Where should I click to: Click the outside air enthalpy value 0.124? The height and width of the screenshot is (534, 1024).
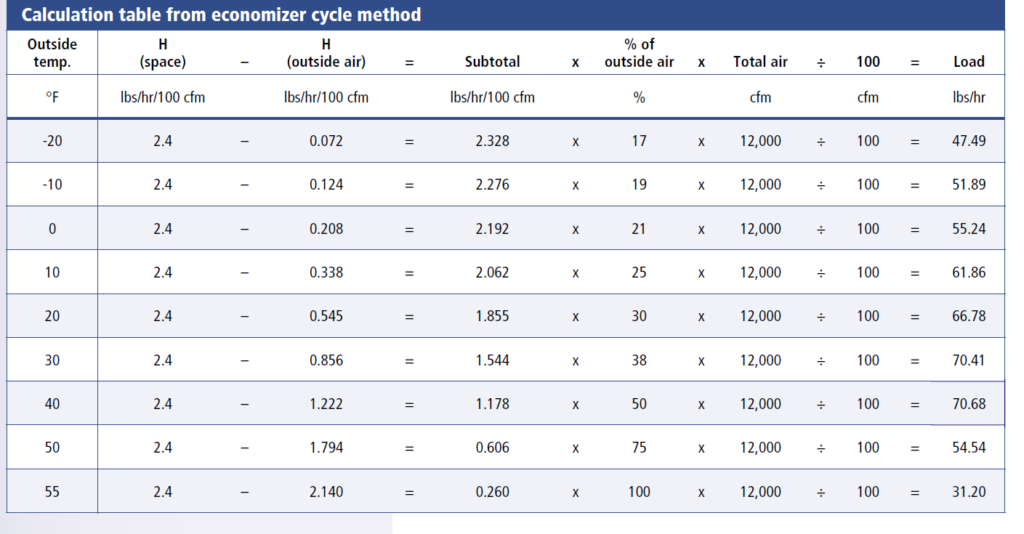tap(326, 185)
